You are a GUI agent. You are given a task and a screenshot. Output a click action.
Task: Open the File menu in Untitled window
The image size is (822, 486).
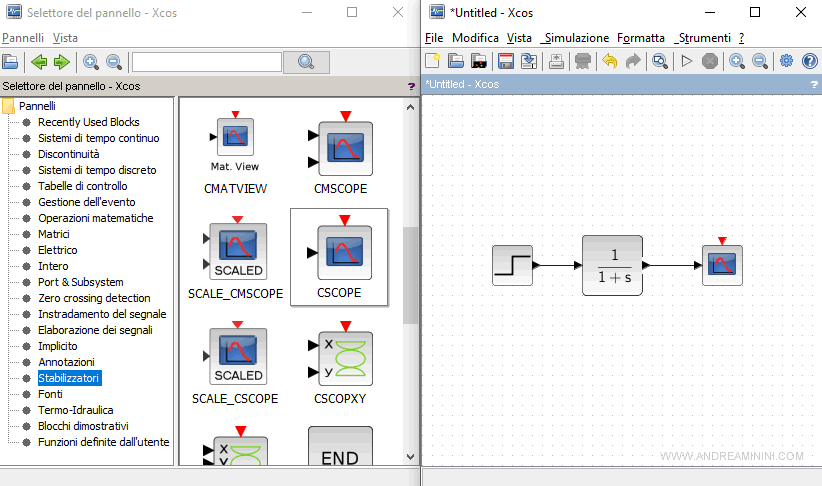[x=434, y=38]
